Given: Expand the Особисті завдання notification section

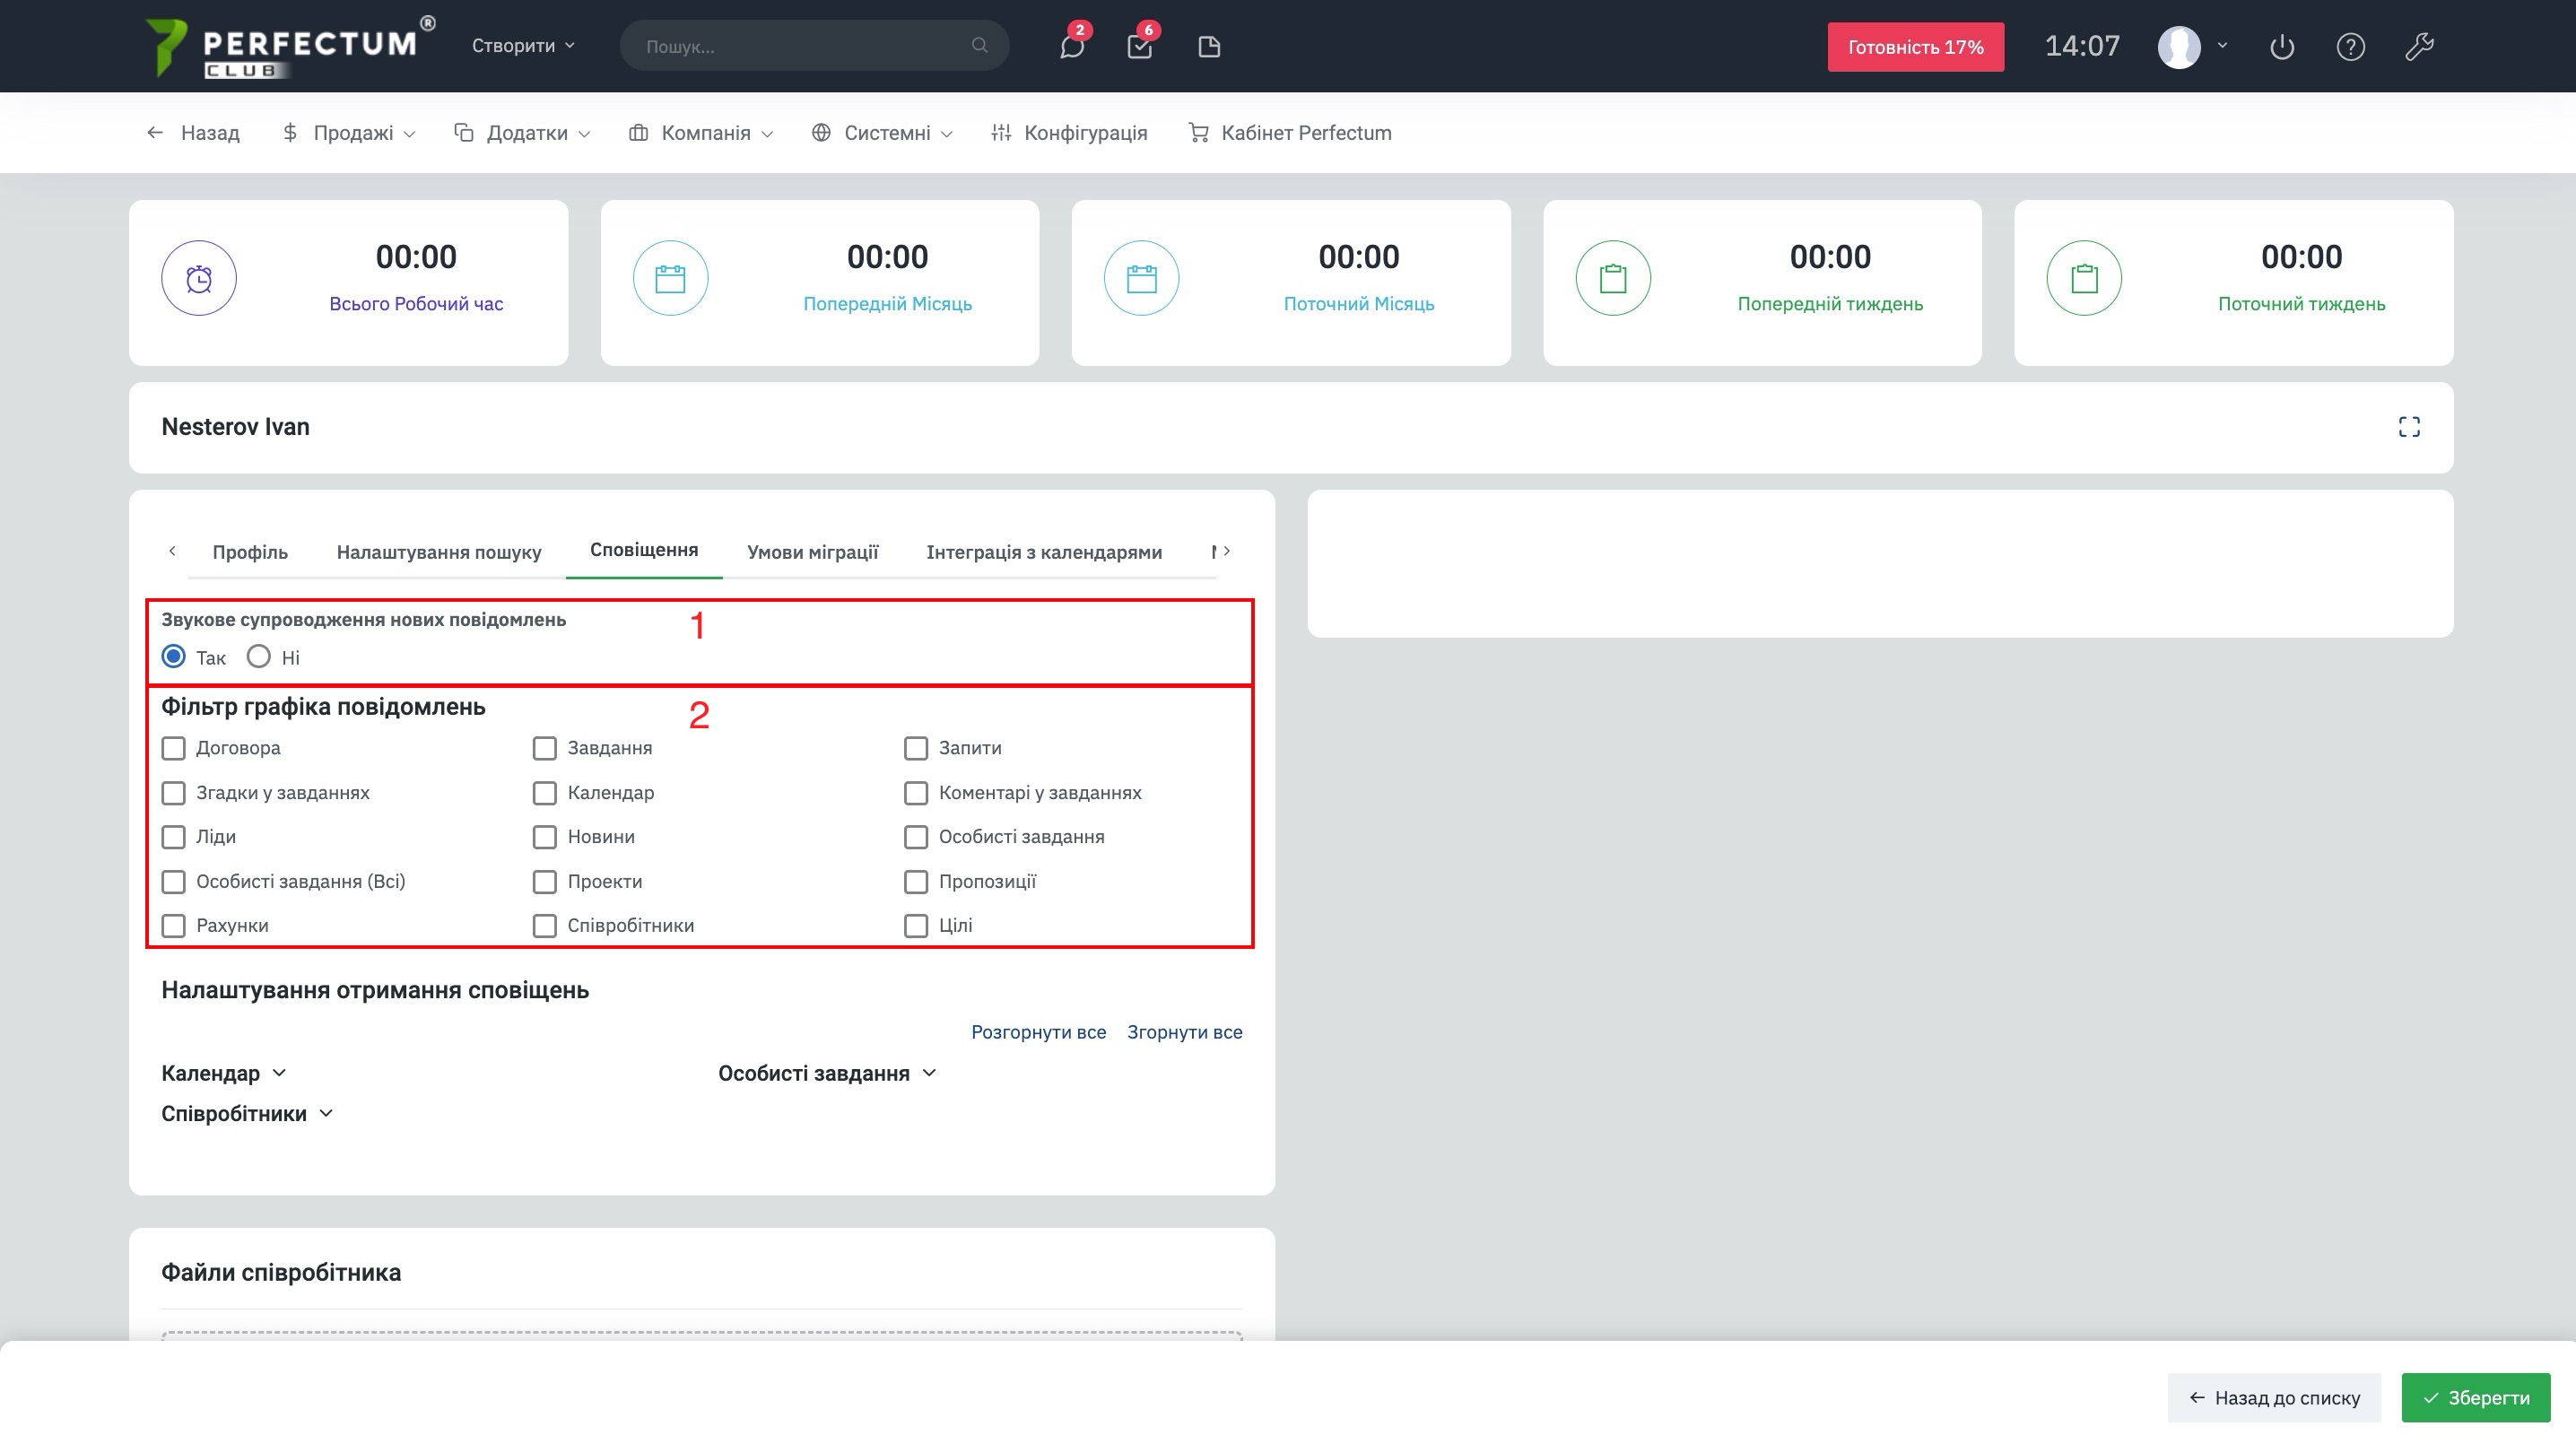Looking at the screenshot, I should click(x=826, y=1073).
